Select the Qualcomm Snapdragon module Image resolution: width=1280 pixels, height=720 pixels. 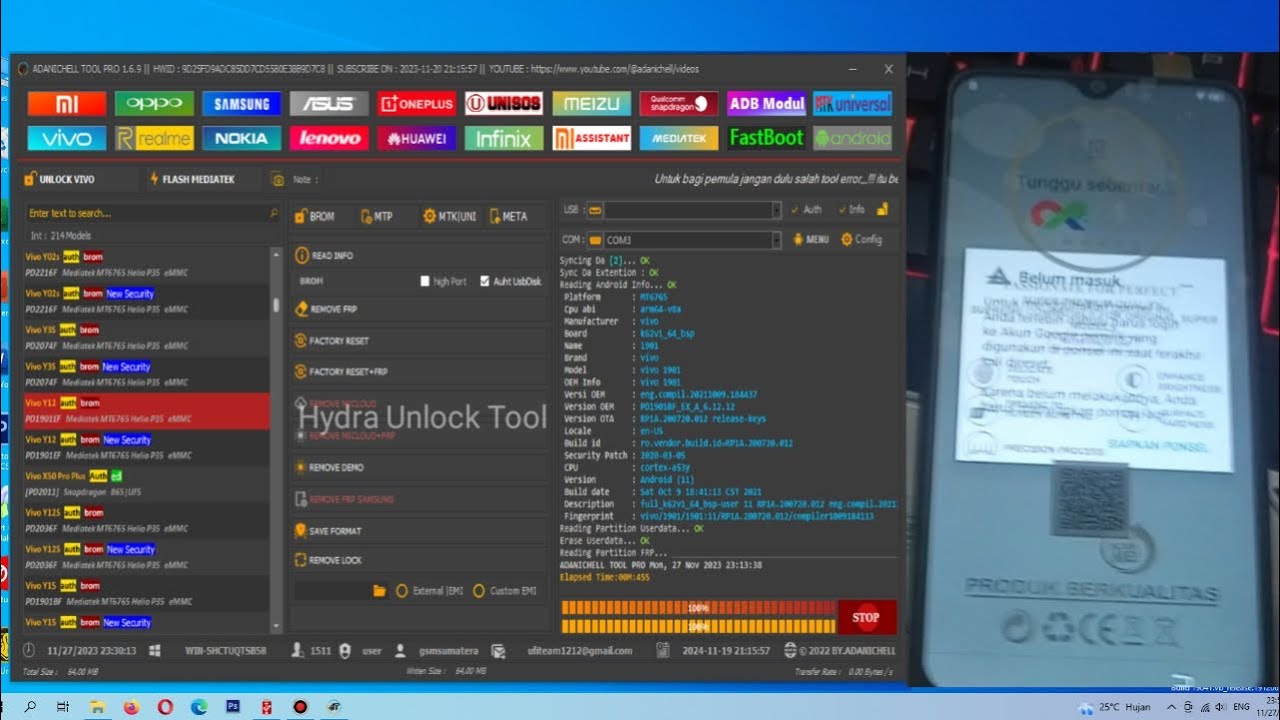tap(679, 103)
